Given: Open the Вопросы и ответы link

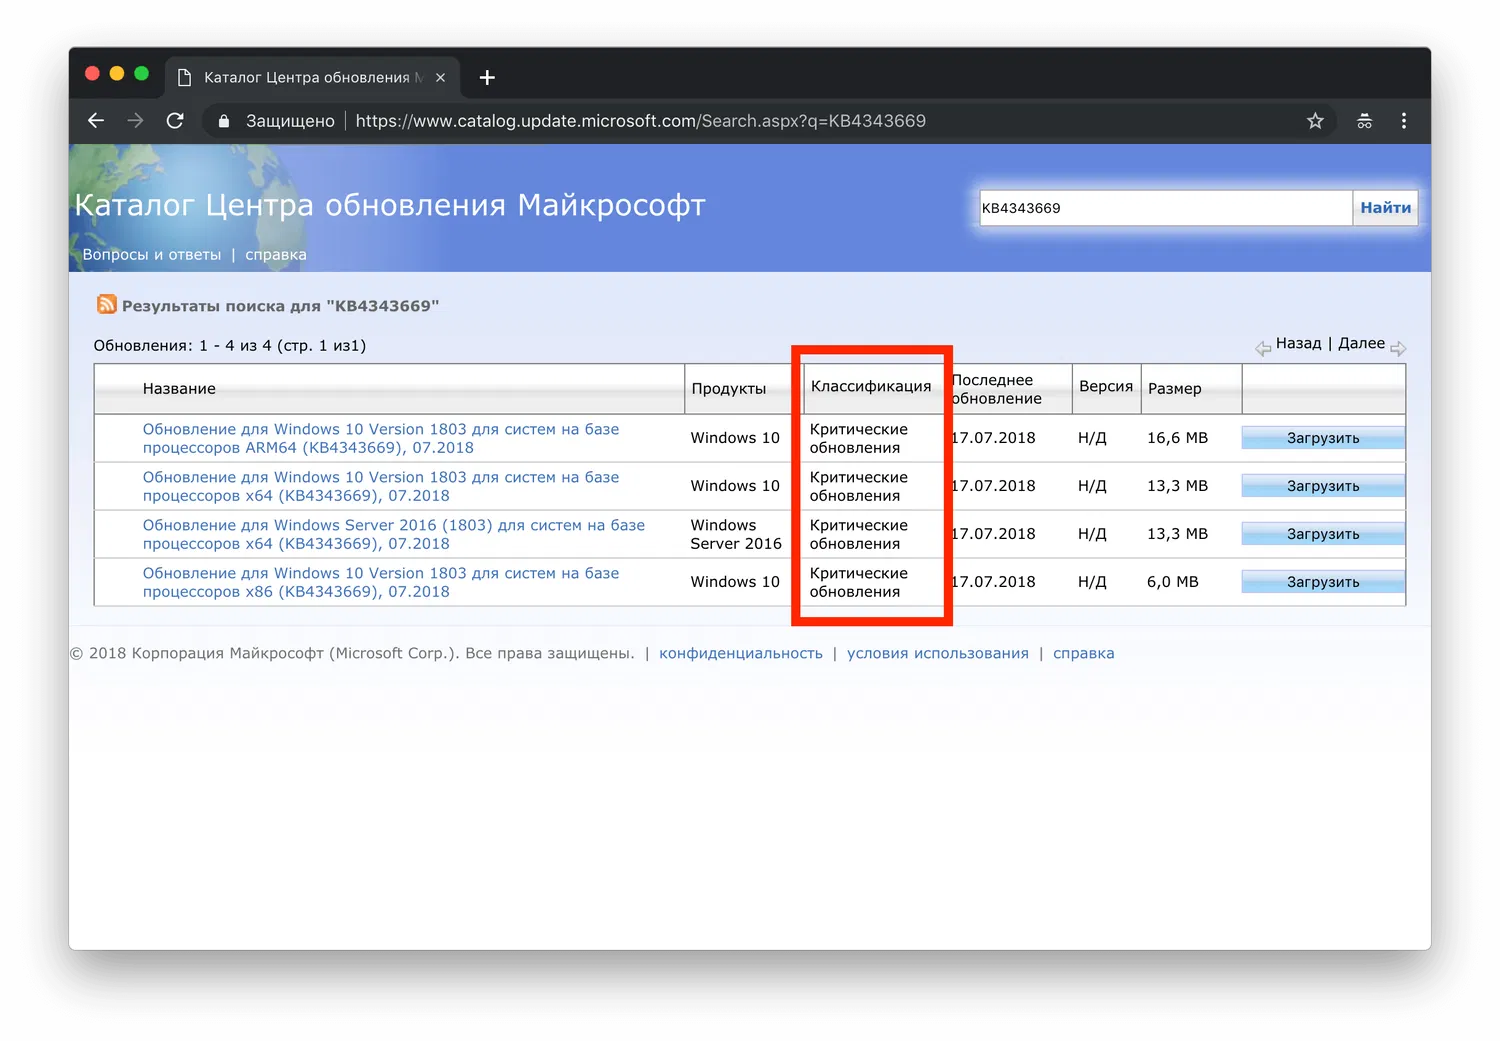Looking at the screenshot, I should (x=152, y=255).
